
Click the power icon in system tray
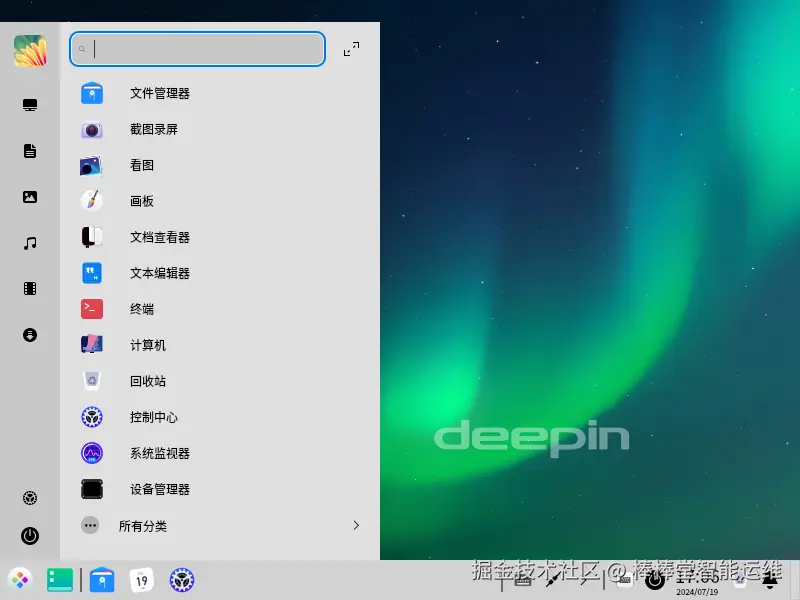pos(655,580)
